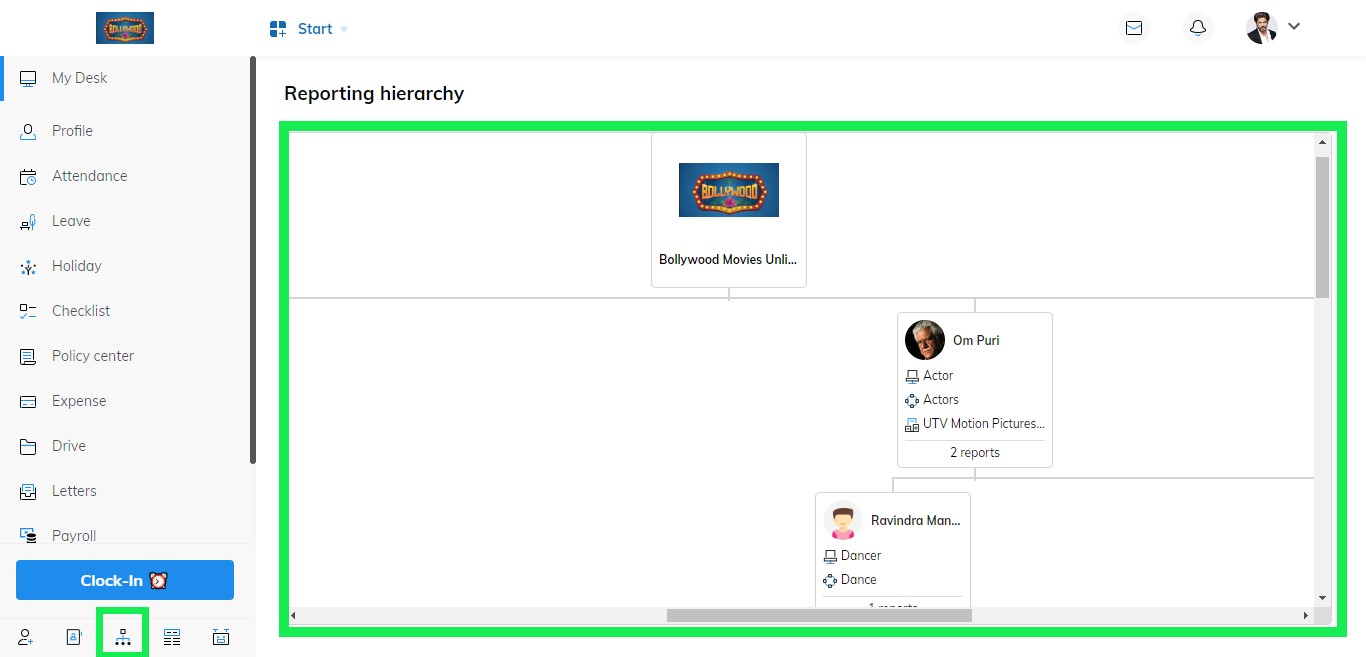Open the reporting hierarchy org chart icon
This screenshot has height=657, width=1366.
coord(123,637)
